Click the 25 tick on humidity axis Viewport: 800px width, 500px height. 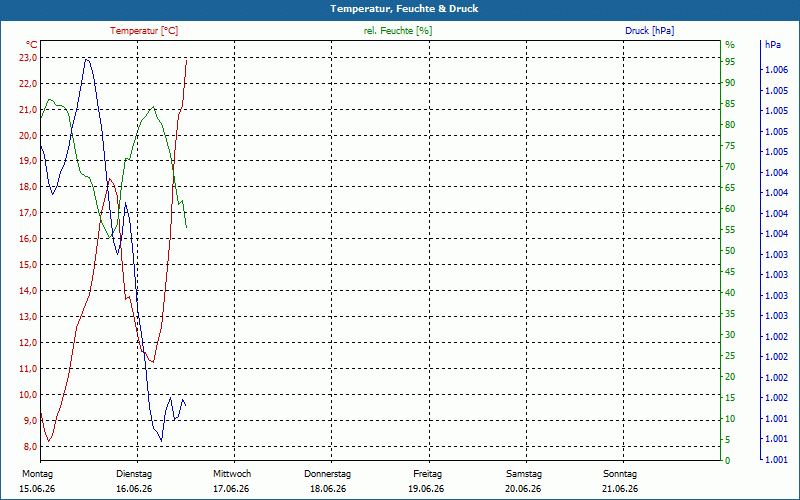(730, 356)
